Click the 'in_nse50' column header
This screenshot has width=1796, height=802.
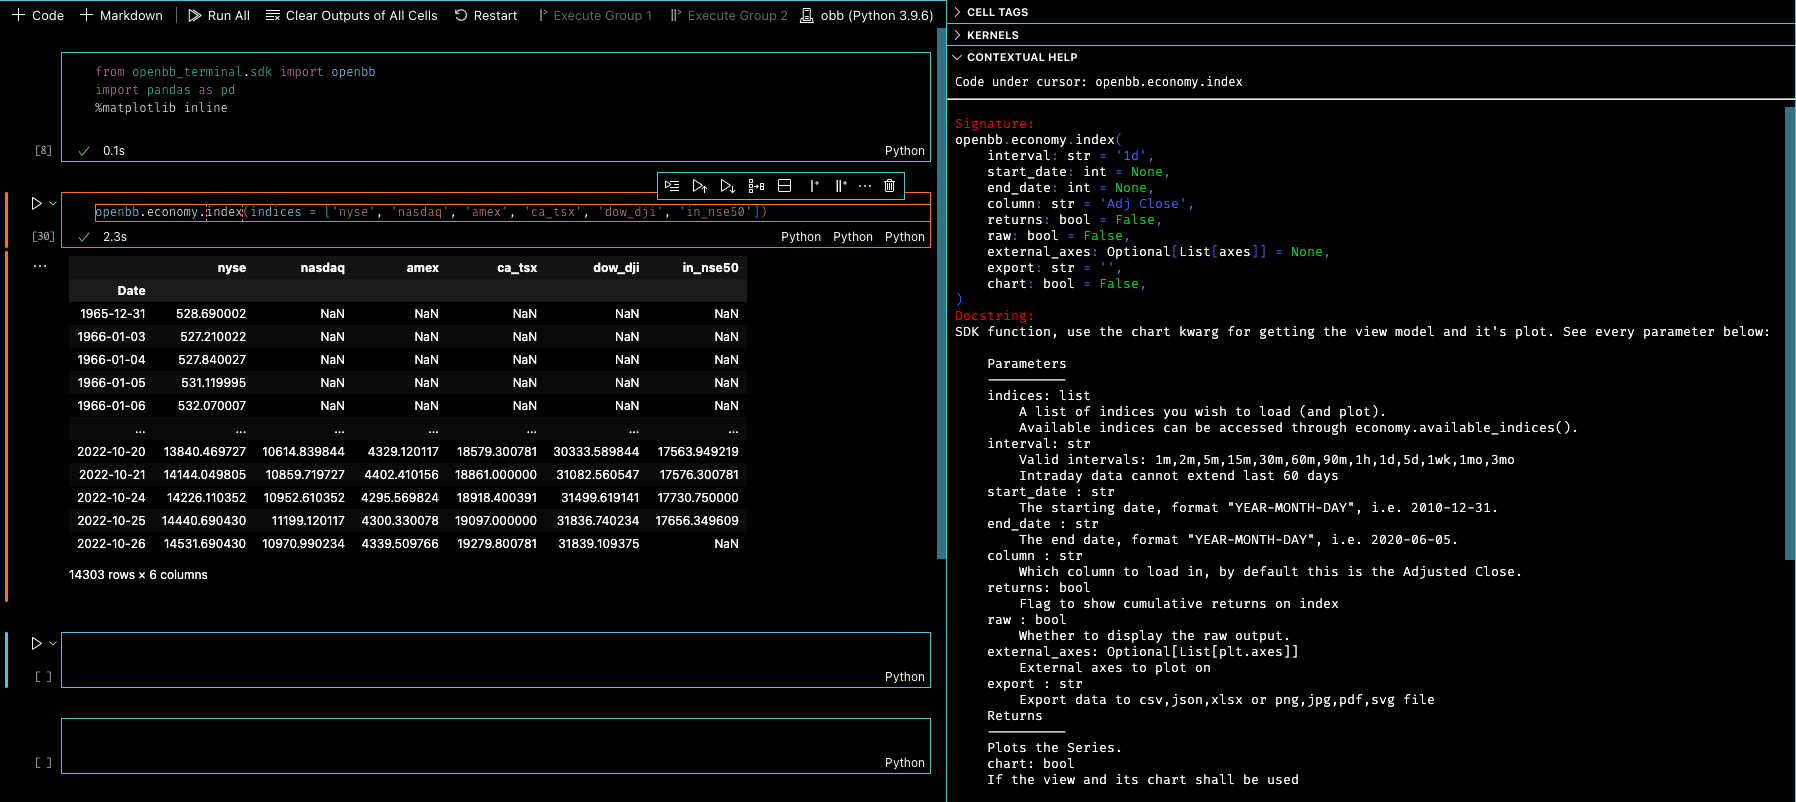tap(710, 268)
